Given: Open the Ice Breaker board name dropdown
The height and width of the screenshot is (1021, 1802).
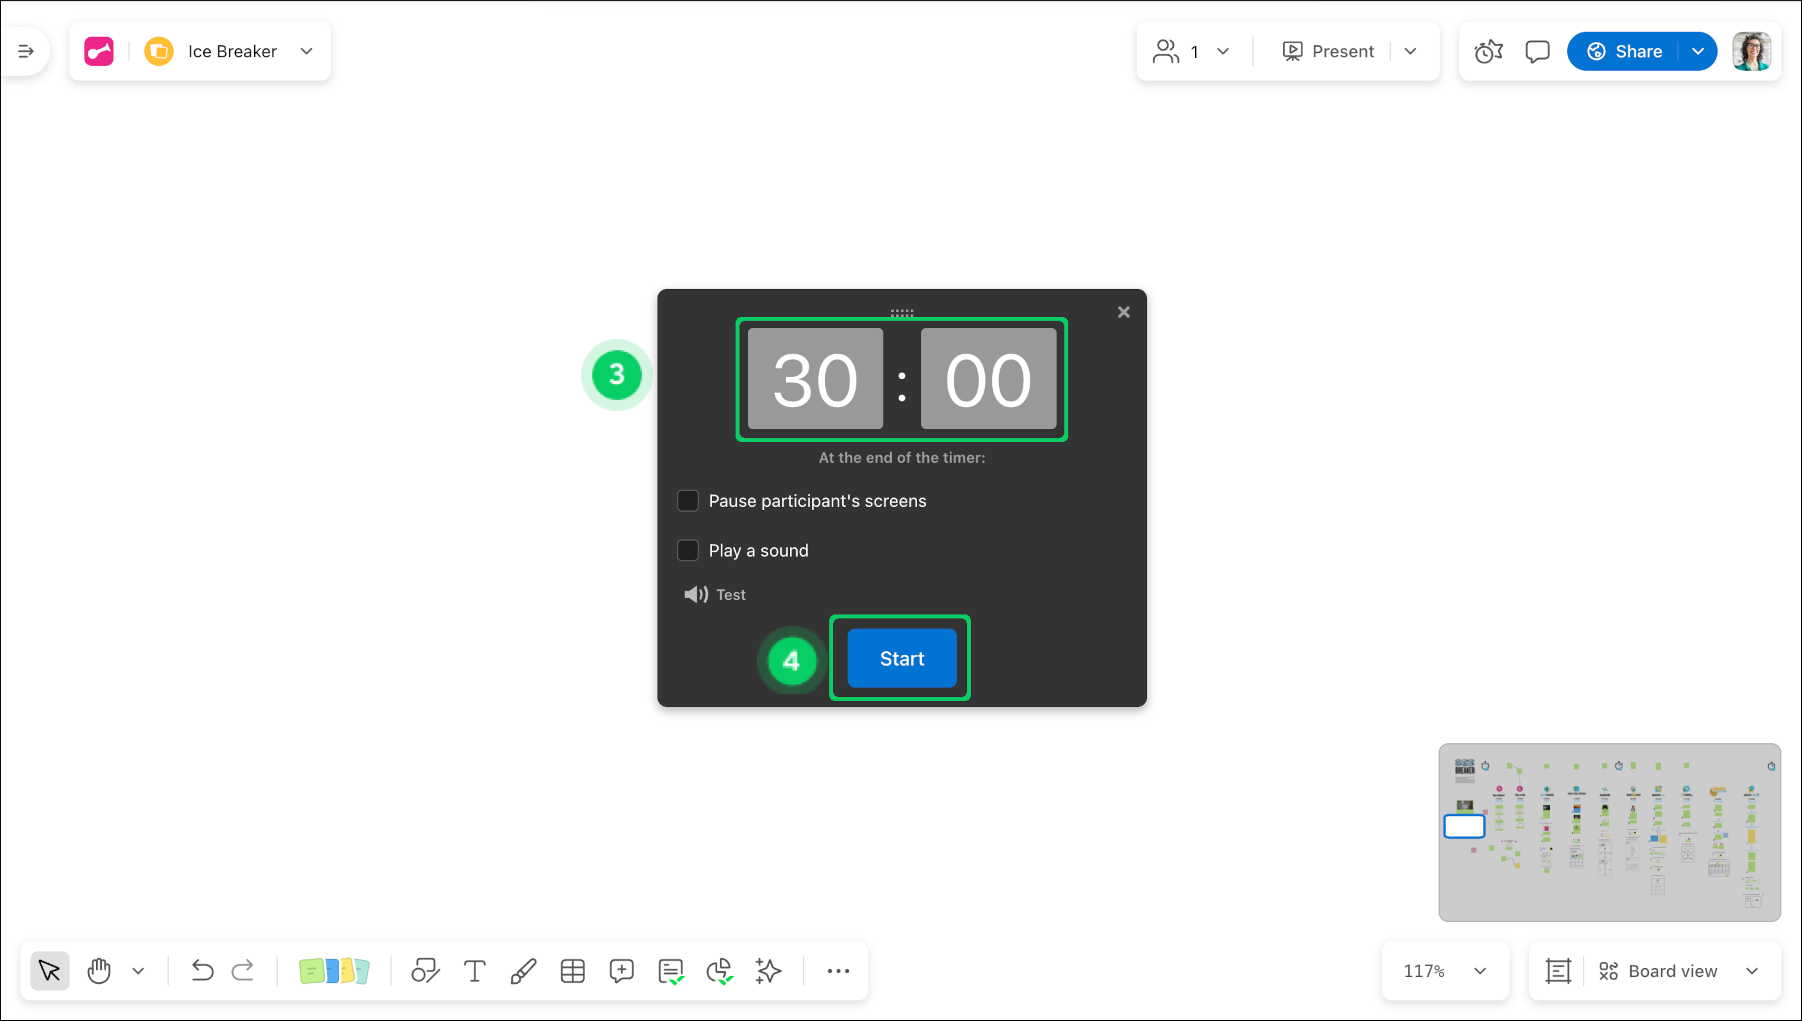Looking at the screenshot, I should (307, 51).
